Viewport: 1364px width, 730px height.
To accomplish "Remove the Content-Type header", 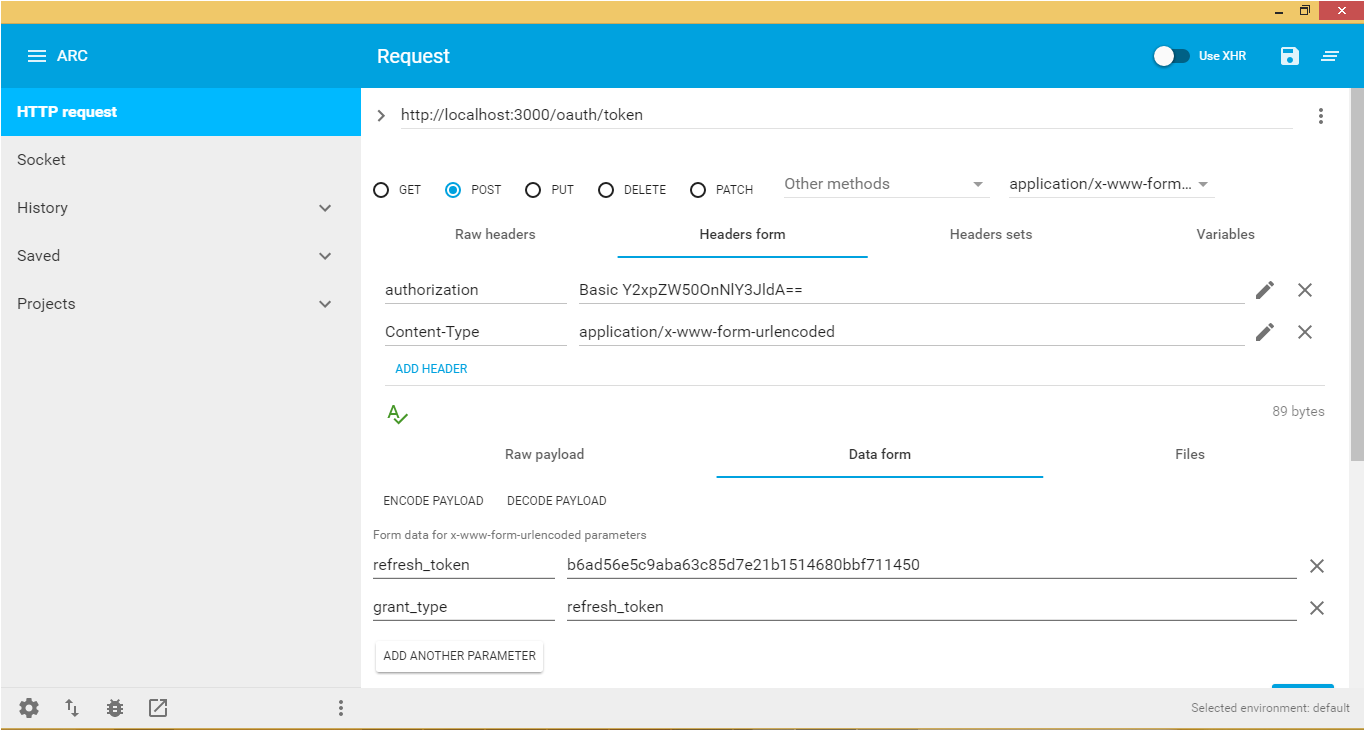I will (x=1305, y=332).
